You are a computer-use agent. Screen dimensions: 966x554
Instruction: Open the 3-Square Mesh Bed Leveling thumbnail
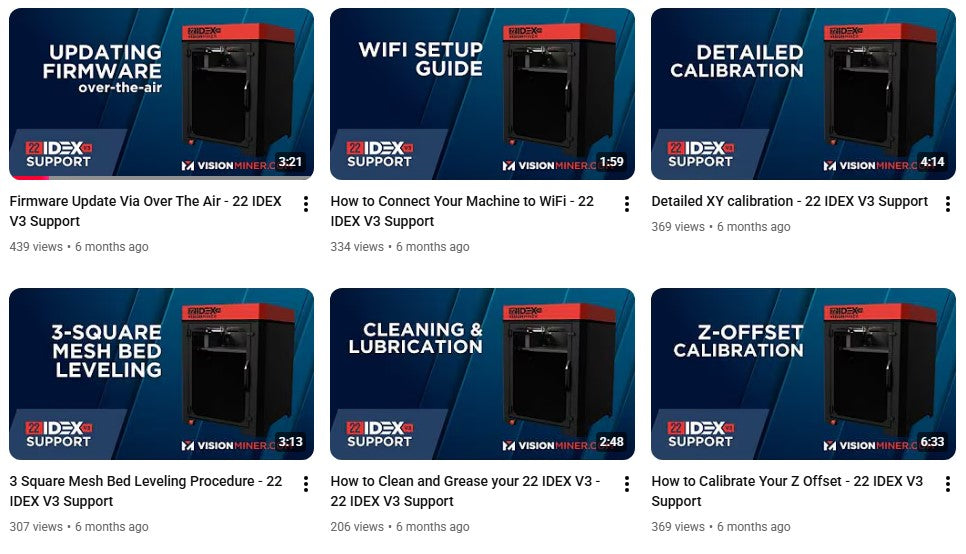(161, 373)
